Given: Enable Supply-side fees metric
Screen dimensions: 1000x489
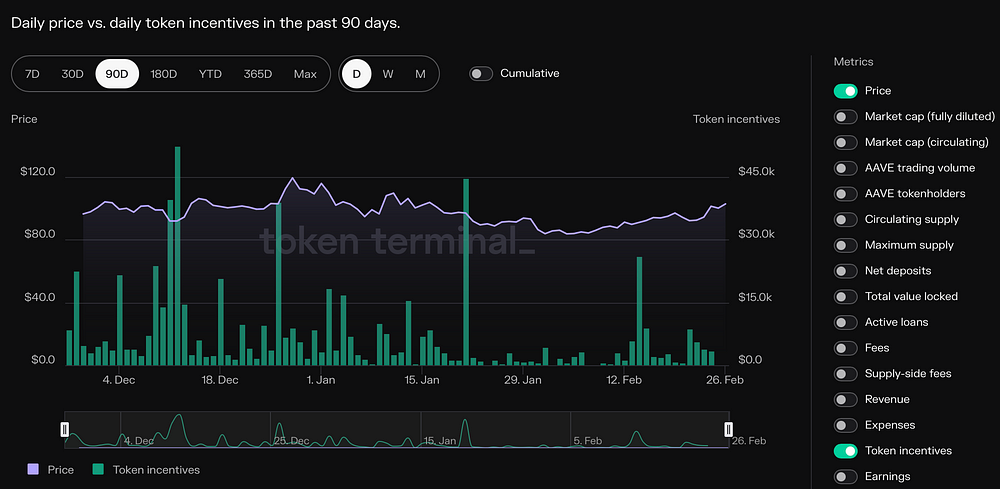Looking at the screenshot, I should [x=846, y=374].
